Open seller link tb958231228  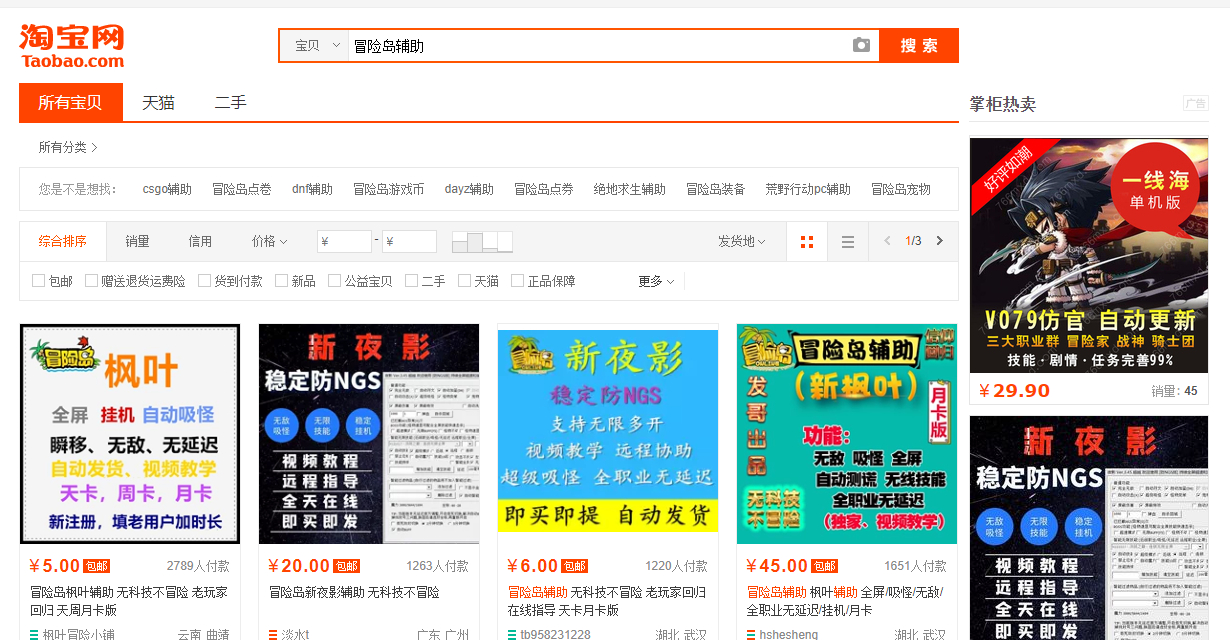click(556, 635)
